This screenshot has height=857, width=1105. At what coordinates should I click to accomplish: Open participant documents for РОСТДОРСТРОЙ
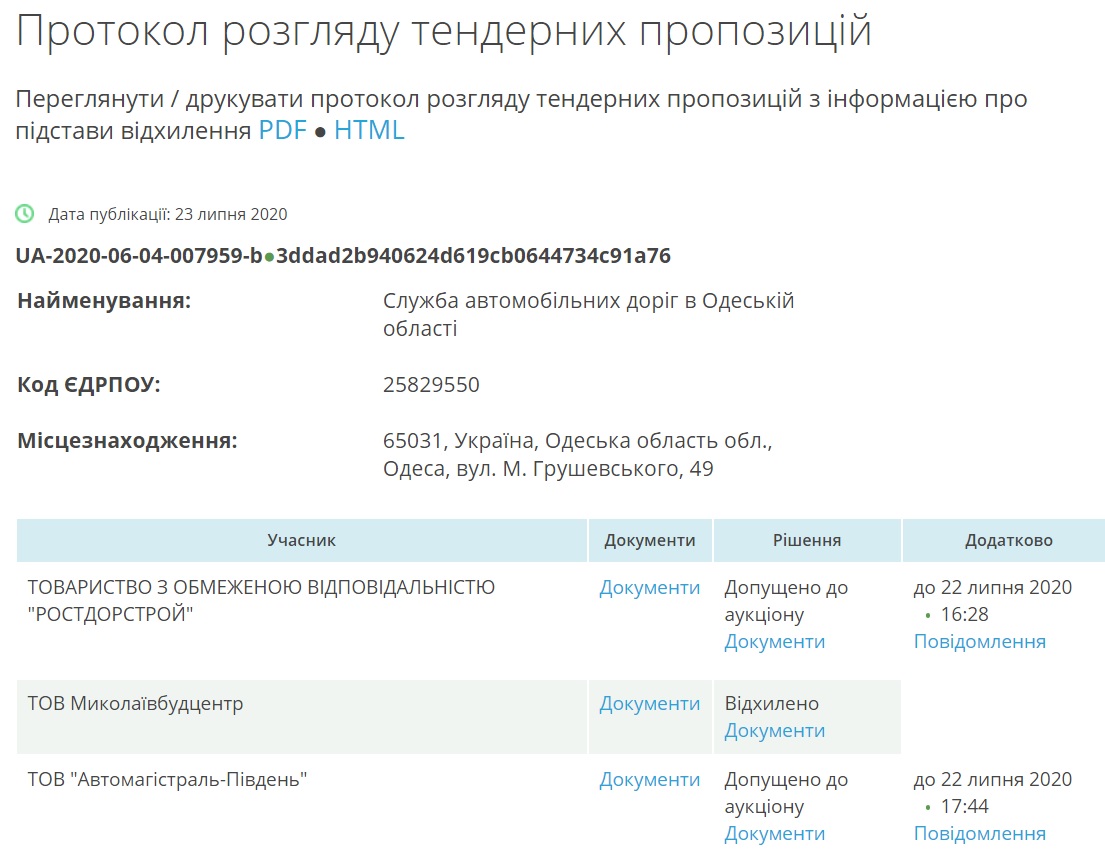(x=649, y=588)
